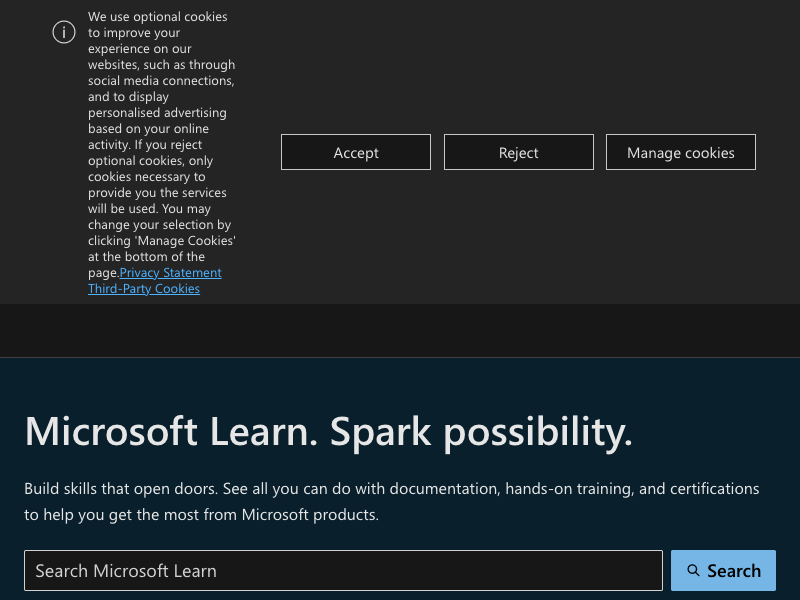800x600 pixels.
Task: Open the Privacy Statement link
Action: (170, 272)
